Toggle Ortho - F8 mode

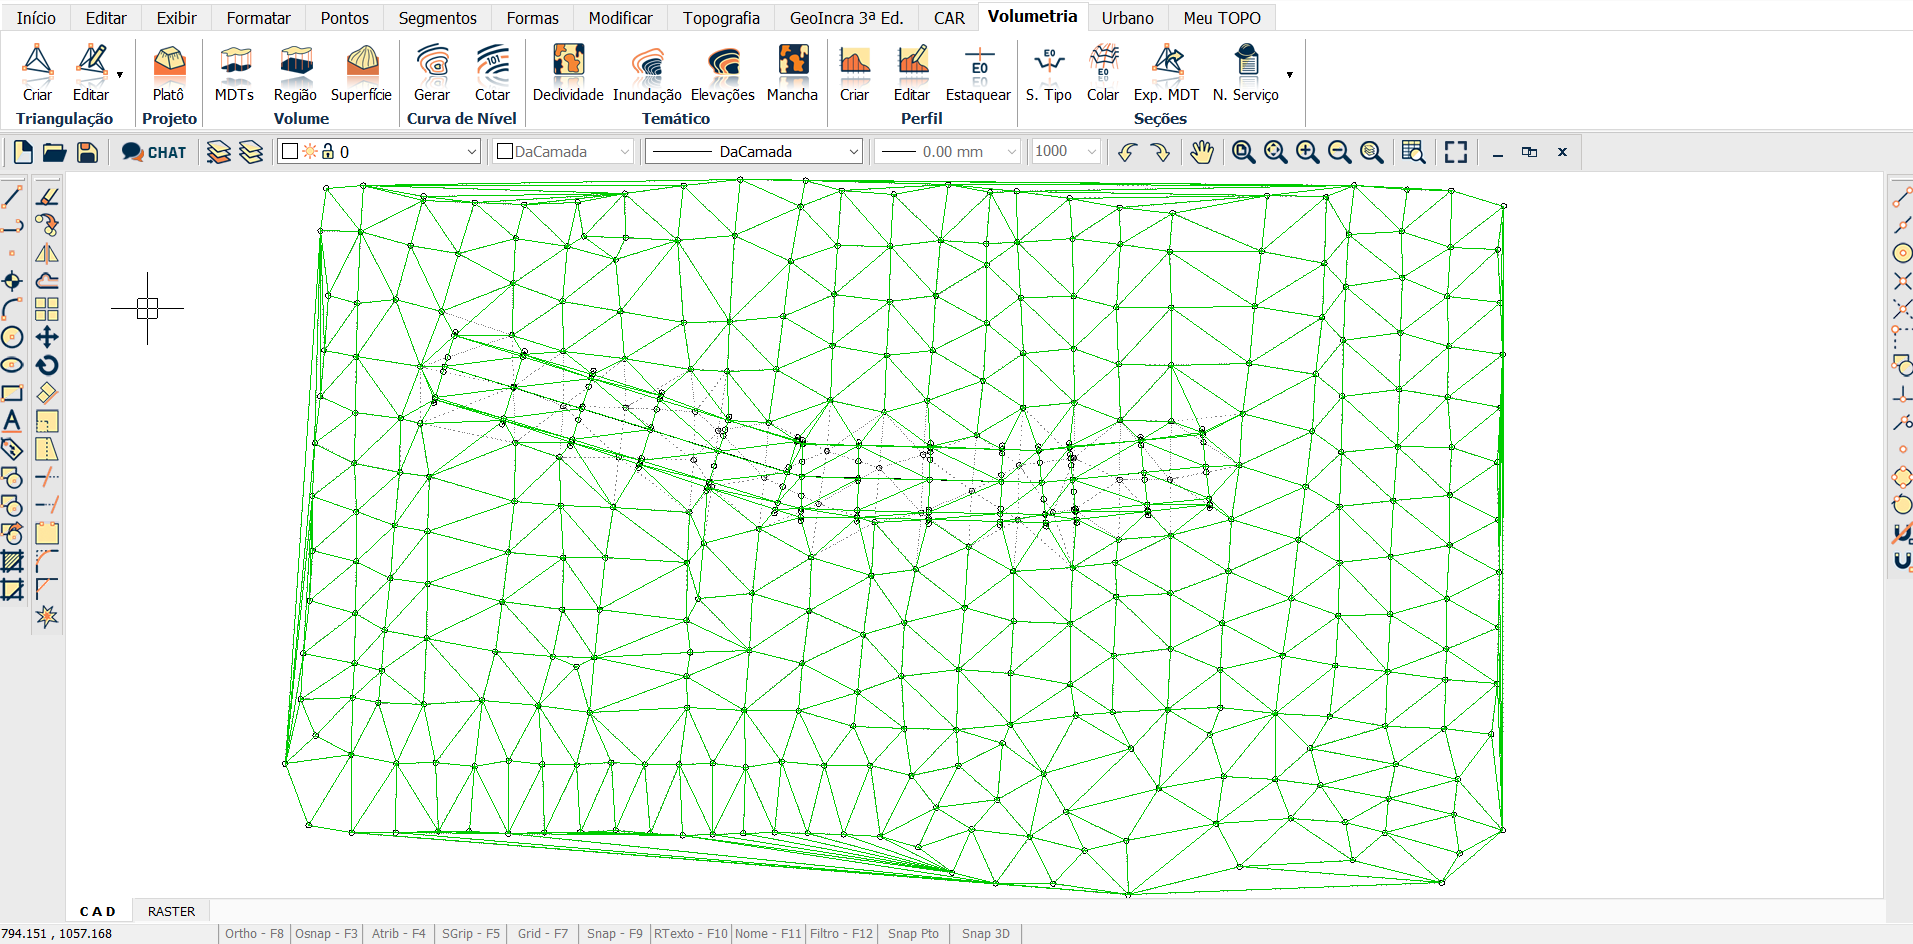click(254, 933)
